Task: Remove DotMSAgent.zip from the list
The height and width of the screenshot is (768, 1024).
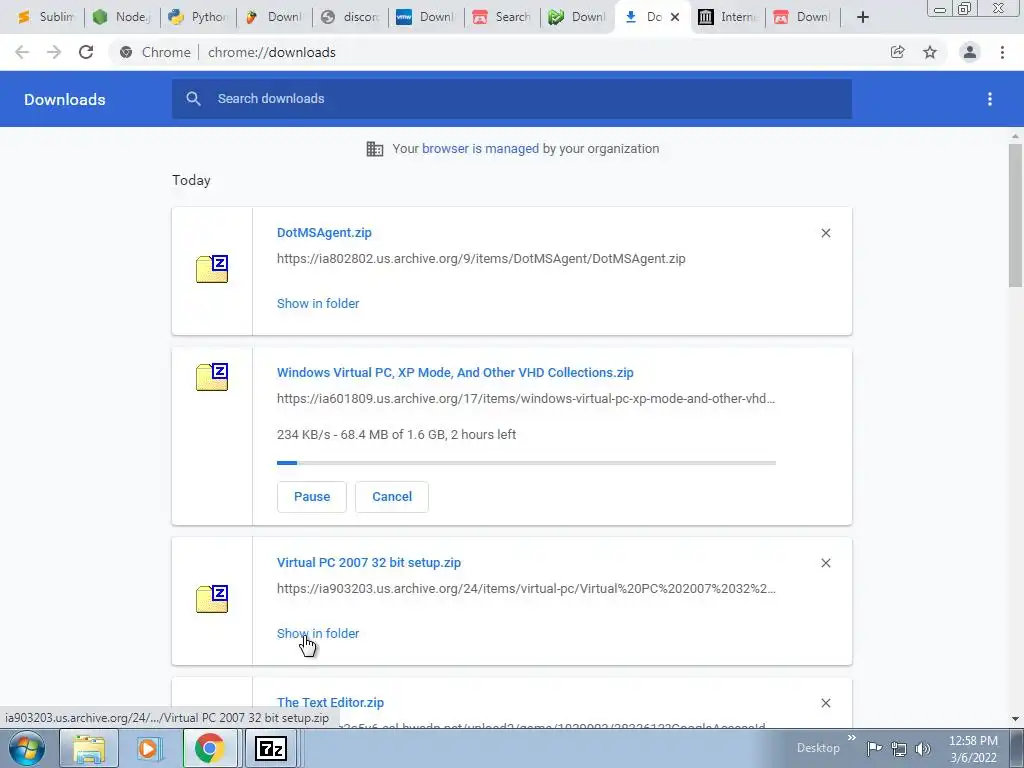Action: tap(826, 233)
